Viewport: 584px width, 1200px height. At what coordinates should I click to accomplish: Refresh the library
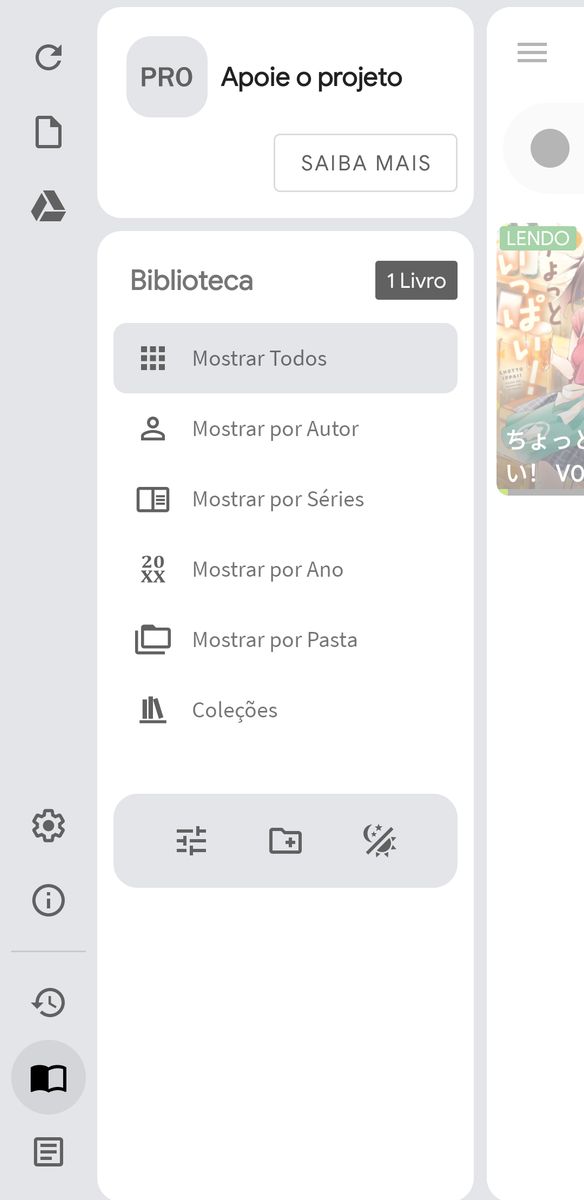click(x=48, y=57)
